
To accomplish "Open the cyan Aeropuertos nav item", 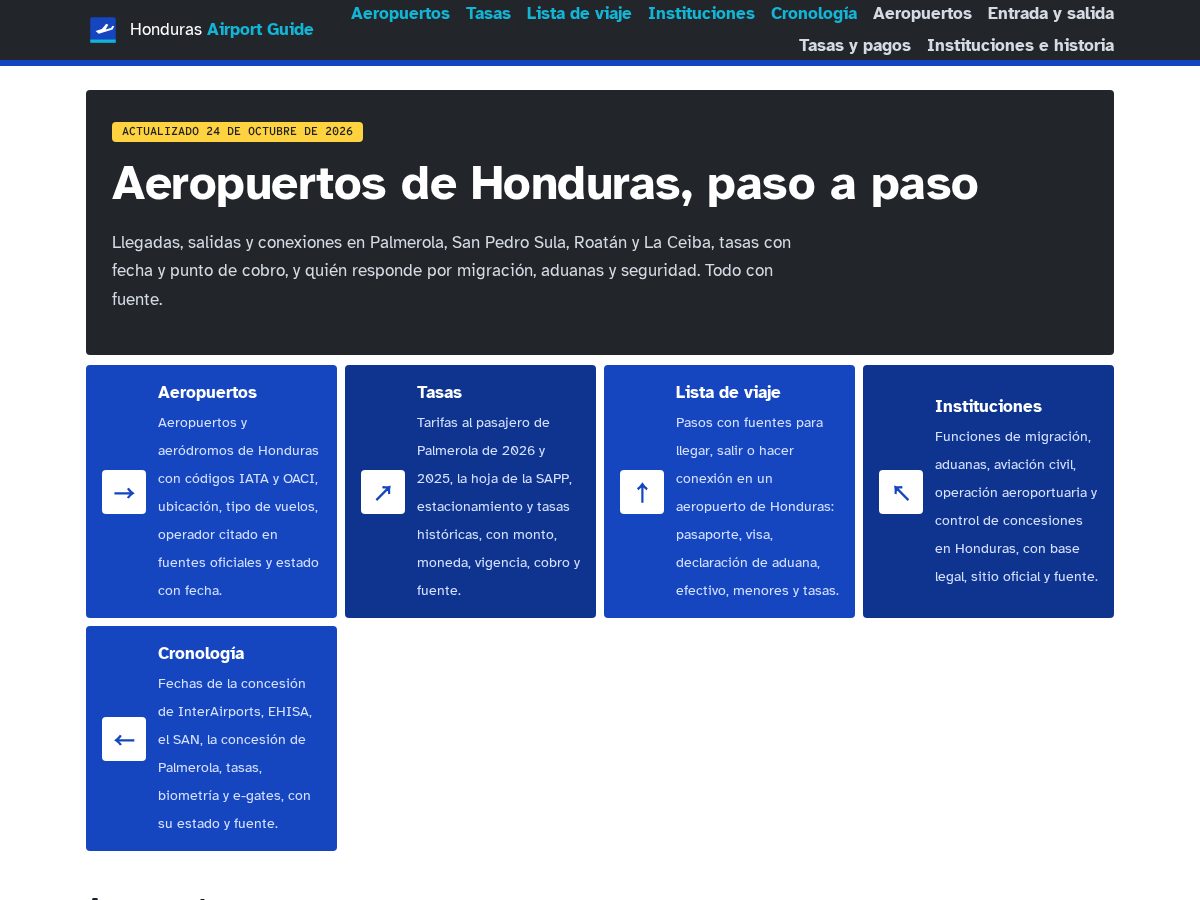I will (400, 13).
